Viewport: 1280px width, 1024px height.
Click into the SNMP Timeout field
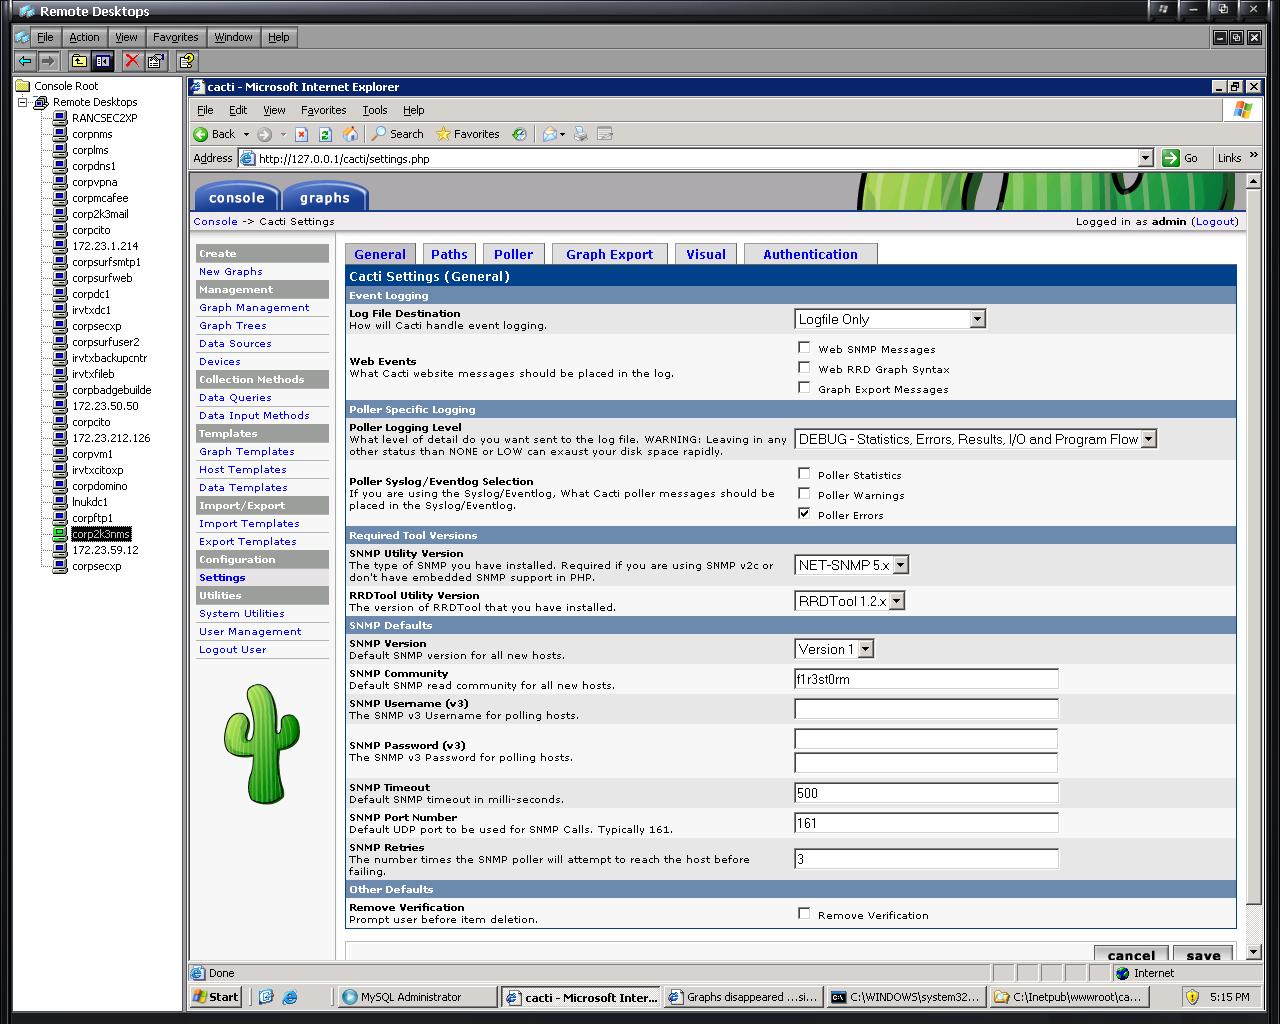[x=926, y=793]
